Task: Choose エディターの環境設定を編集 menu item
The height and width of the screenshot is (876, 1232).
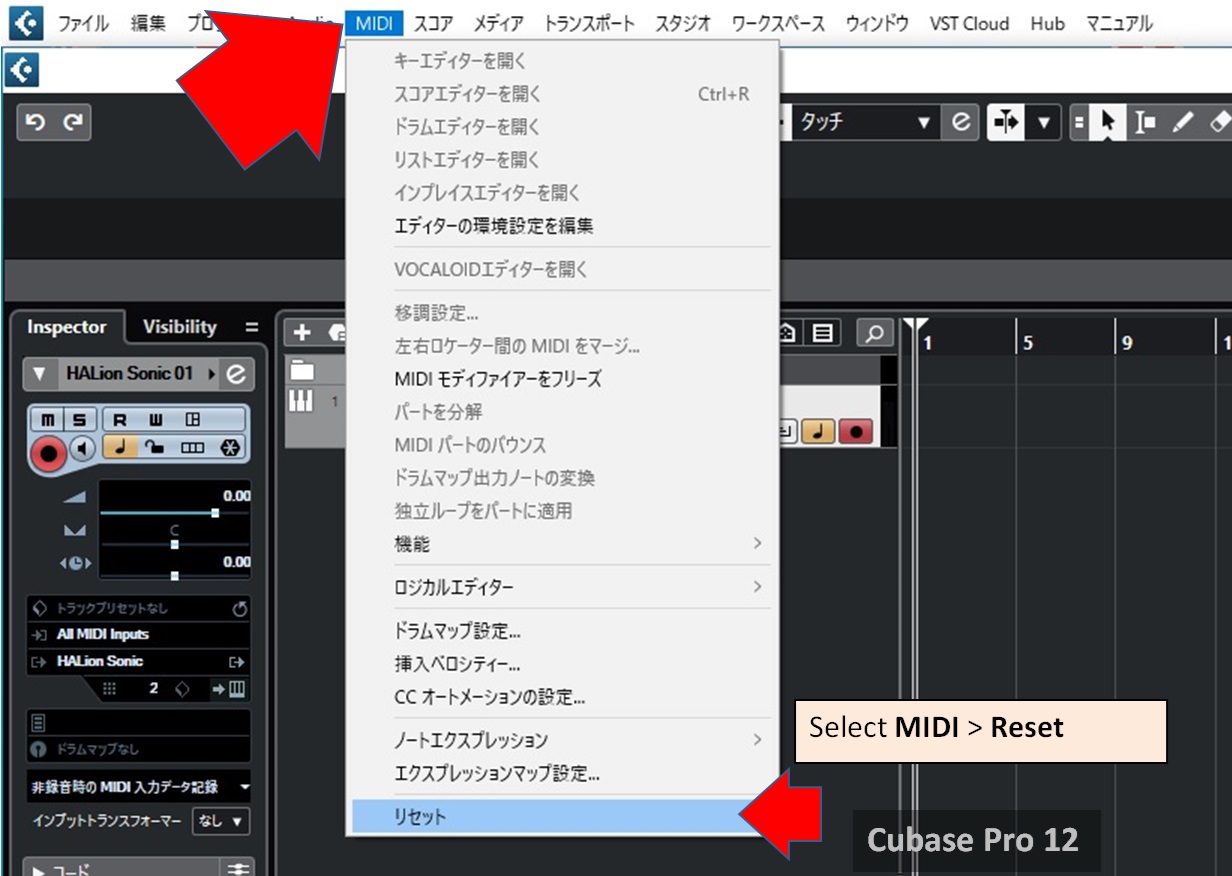Action: coord(562,226)
